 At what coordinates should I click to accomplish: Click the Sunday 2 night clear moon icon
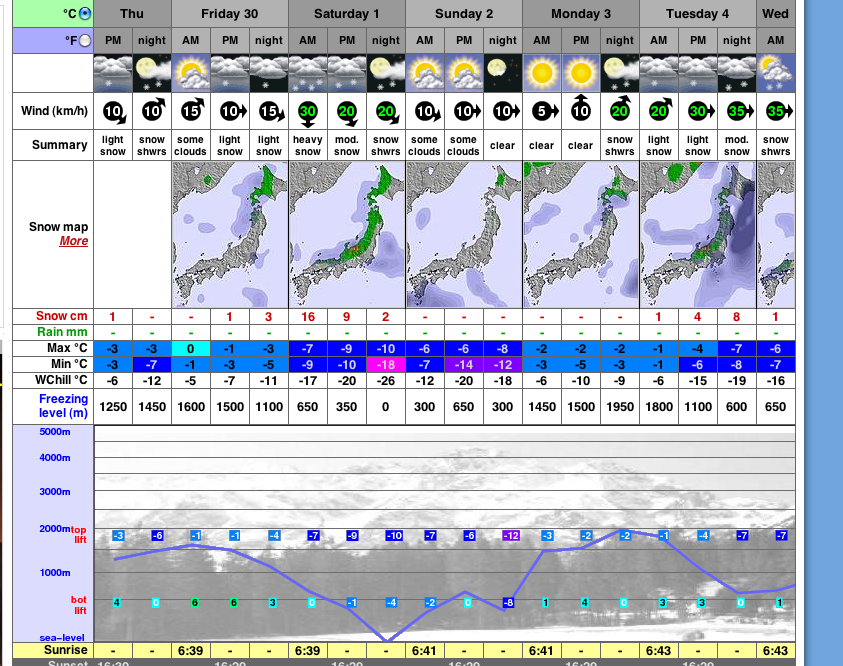click(503, 73)
